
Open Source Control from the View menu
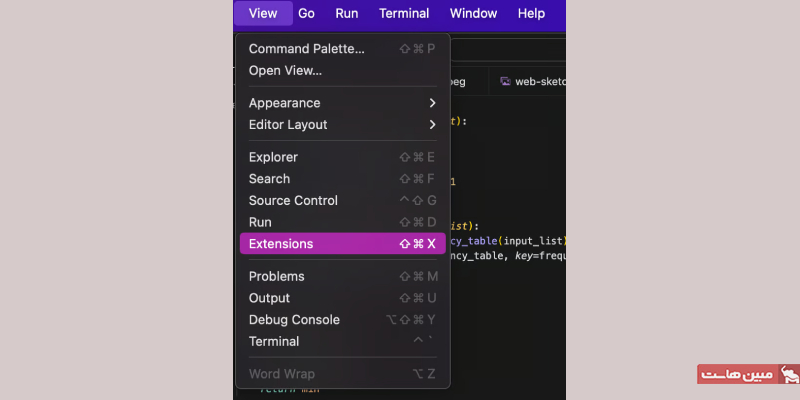coord(342,201)
